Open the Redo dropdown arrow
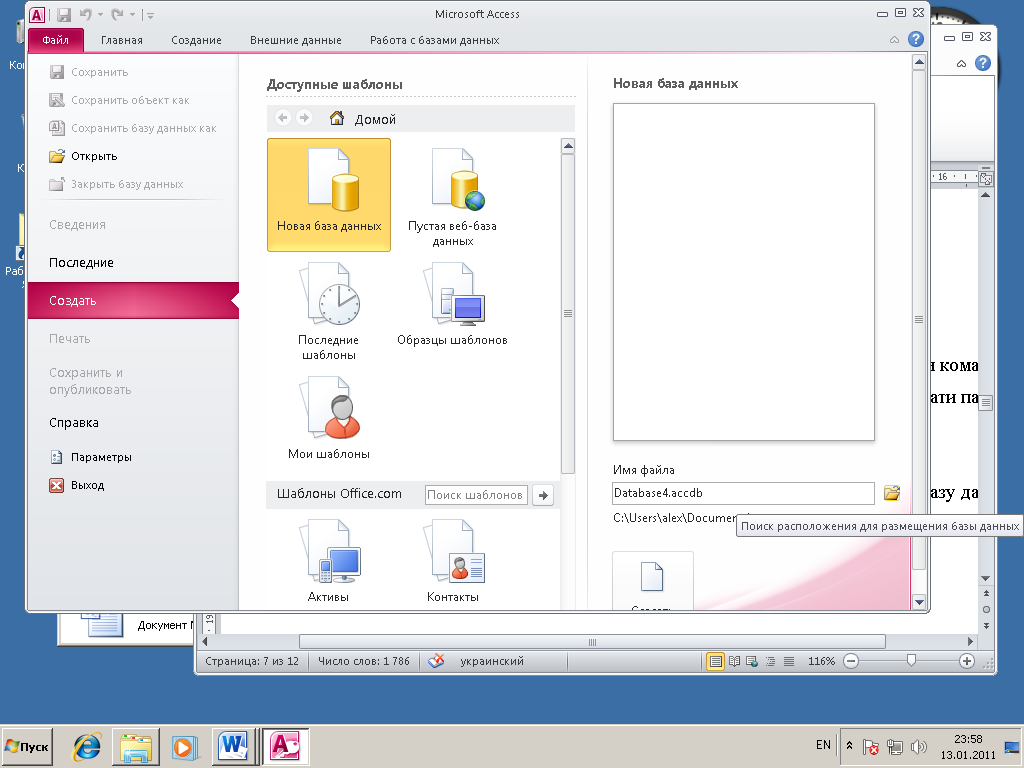 (x=132, y=15)
